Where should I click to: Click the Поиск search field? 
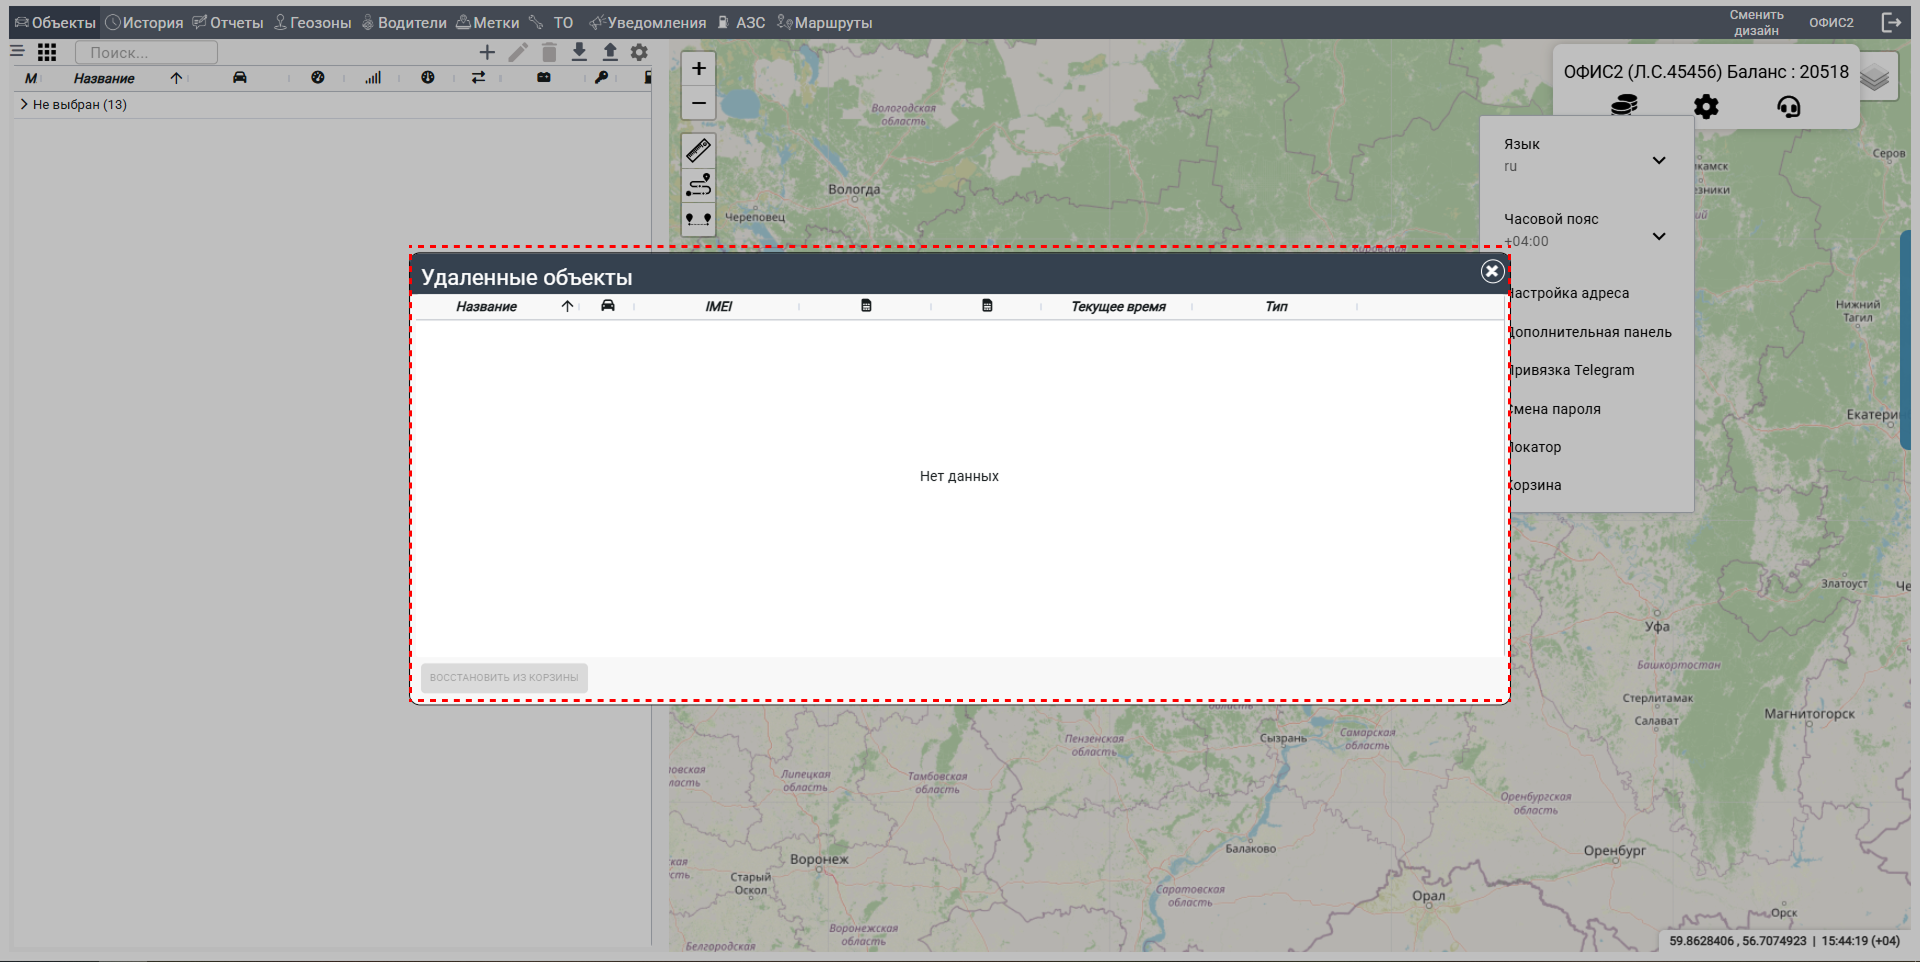tap(146, 52)
